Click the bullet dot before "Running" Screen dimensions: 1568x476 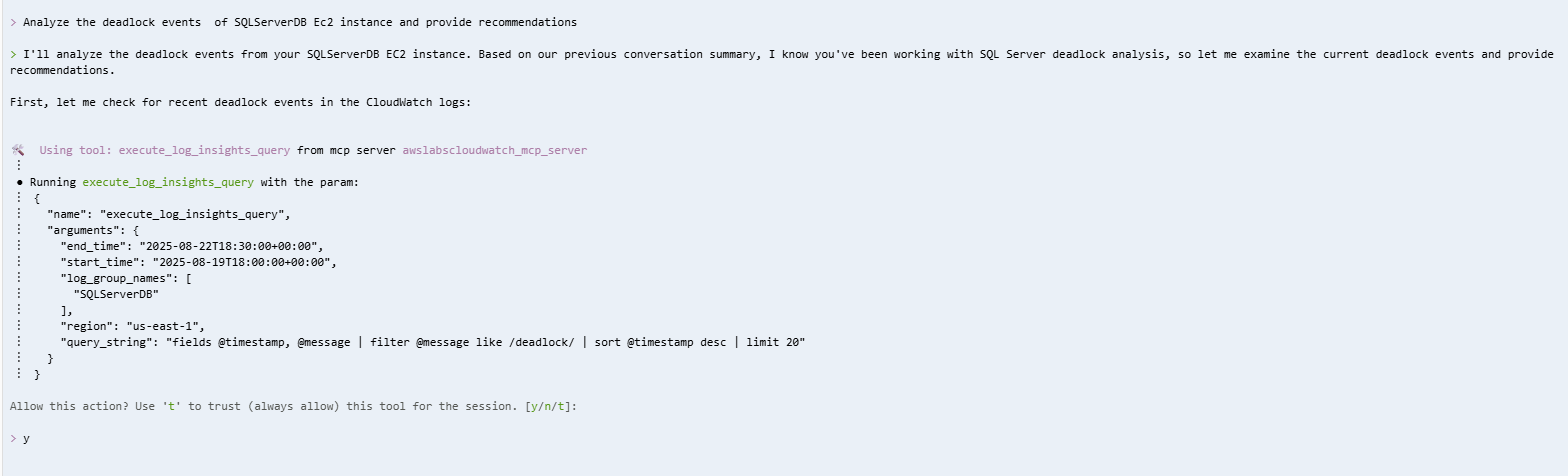point(20,183)
